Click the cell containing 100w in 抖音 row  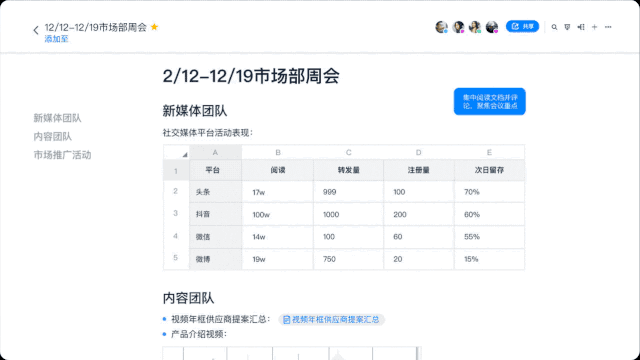pyautogui.click(x=278, y=214)
